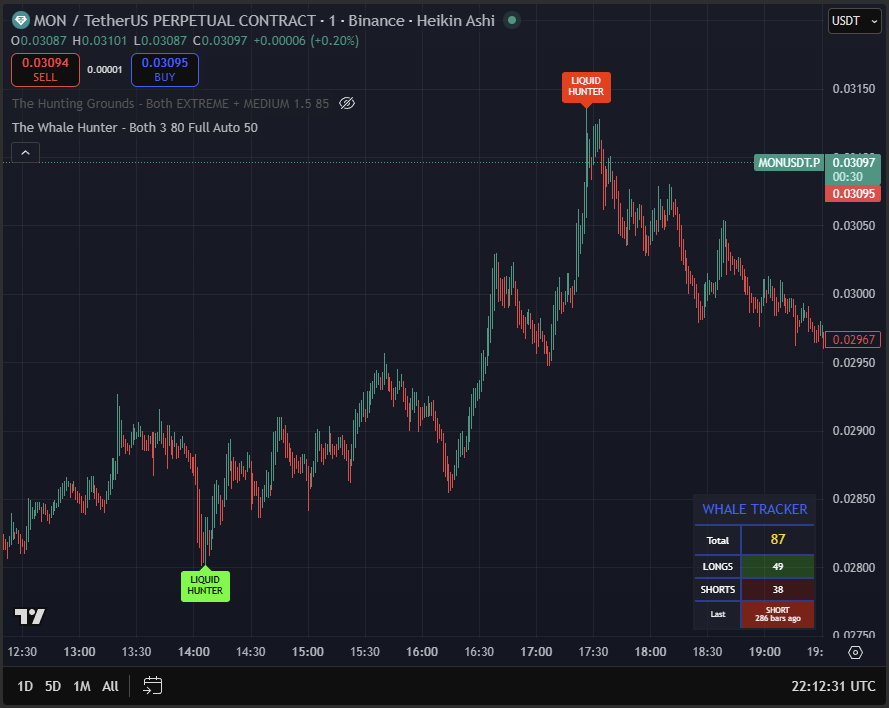This screenshot has height=708, width=889.
Task: Show the hidden Hunting Grounds indicator
Action: 346,103
